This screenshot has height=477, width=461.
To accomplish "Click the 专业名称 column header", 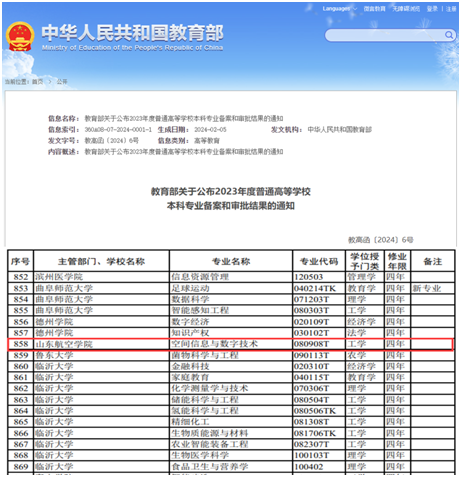I will 231,261.
